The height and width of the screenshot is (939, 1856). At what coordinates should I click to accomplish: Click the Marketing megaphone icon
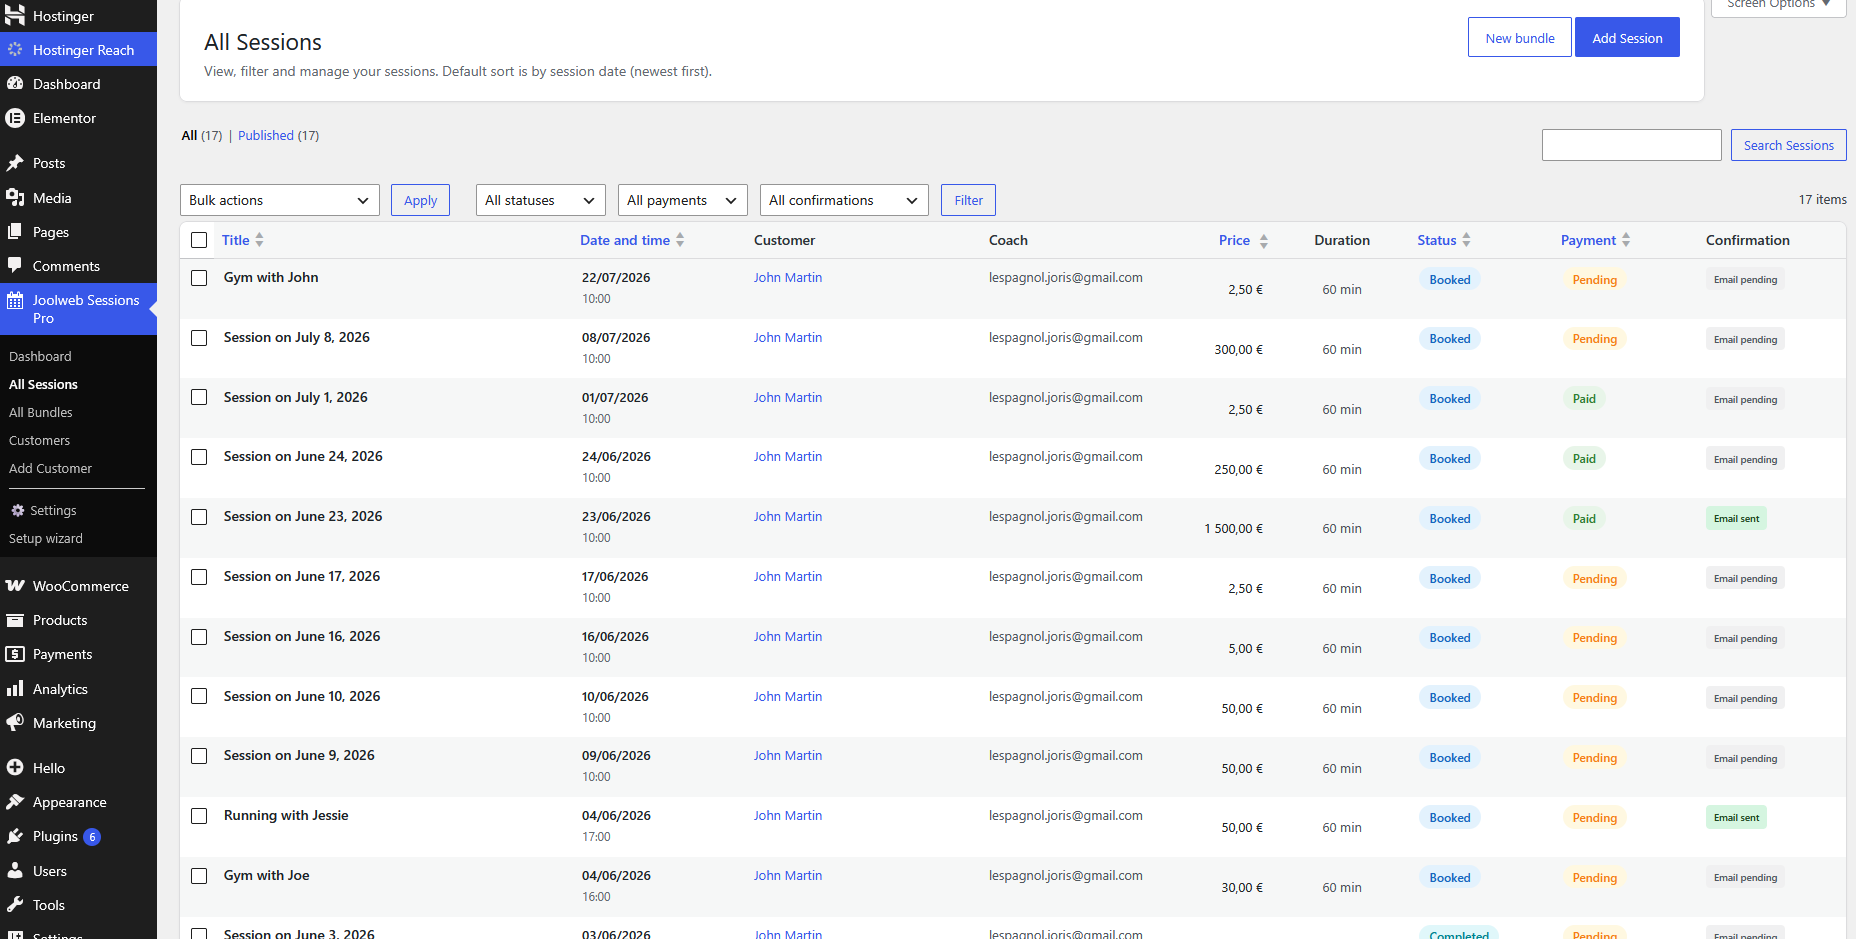[x=15, y=722]
